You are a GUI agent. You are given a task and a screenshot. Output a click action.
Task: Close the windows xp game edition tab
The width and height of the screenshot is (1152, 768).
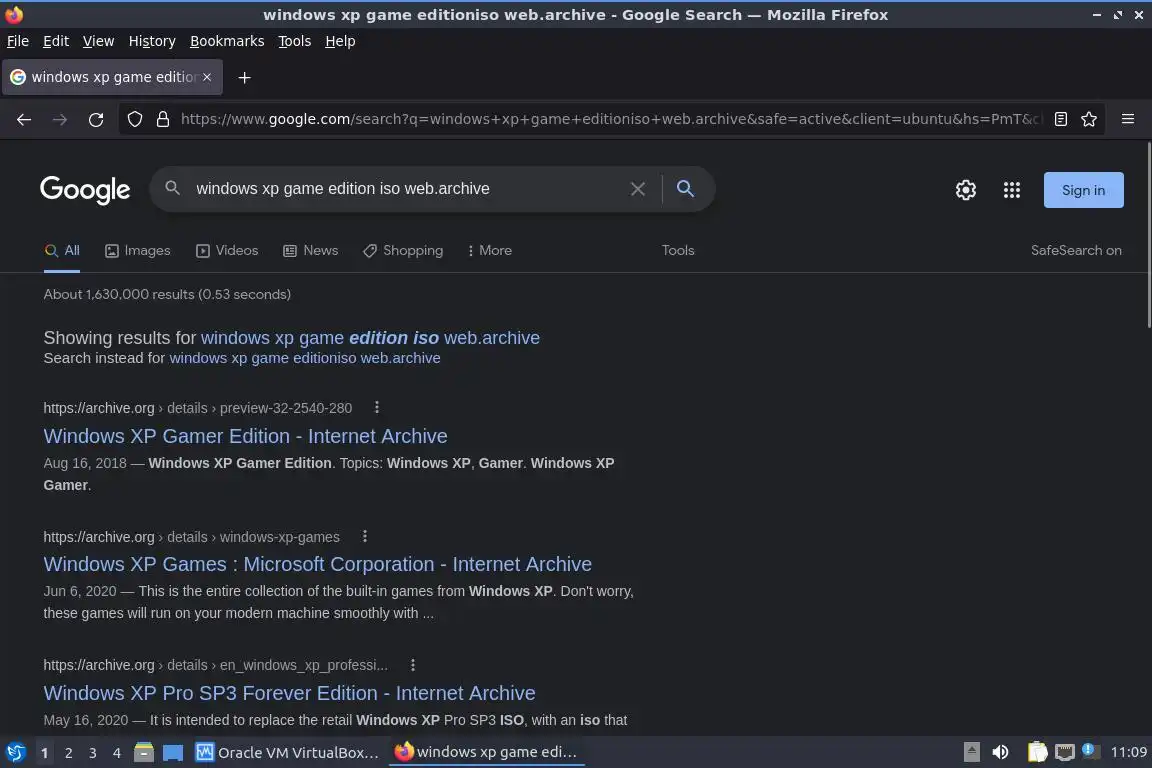(x=207, y=76)
